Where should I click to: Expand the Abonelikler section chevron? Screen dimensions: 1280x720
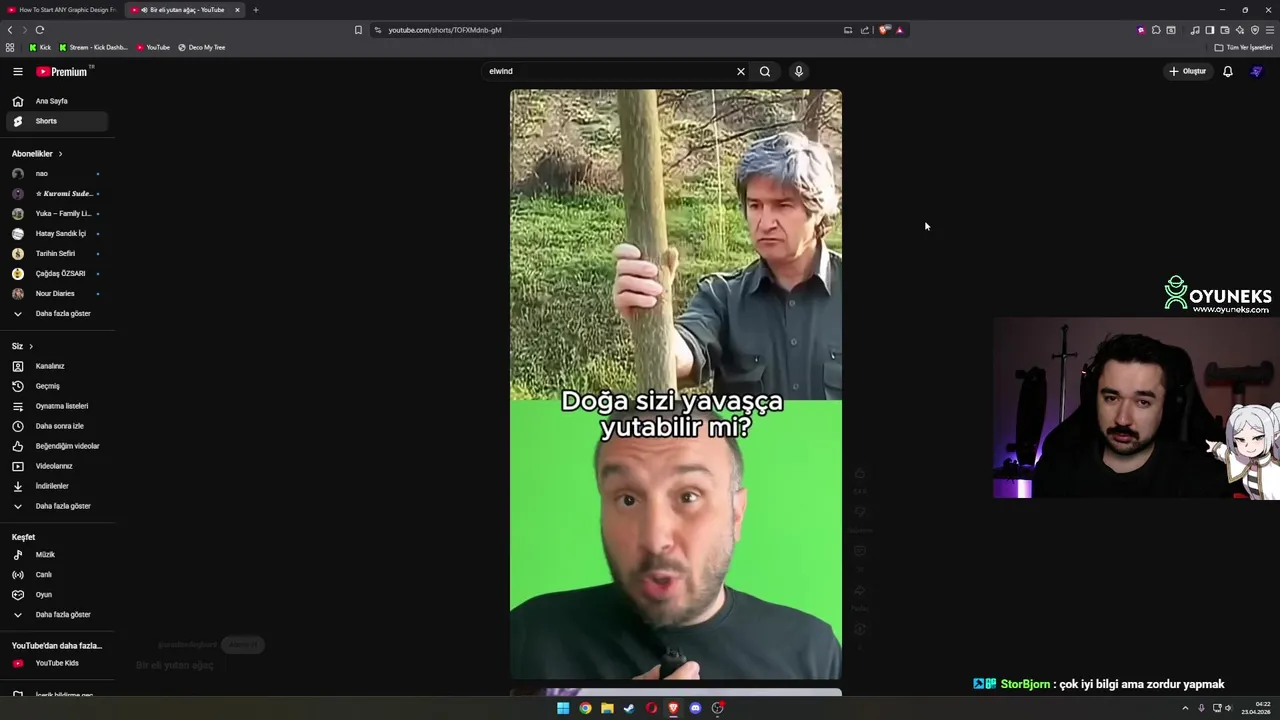(x=60, y=154)
